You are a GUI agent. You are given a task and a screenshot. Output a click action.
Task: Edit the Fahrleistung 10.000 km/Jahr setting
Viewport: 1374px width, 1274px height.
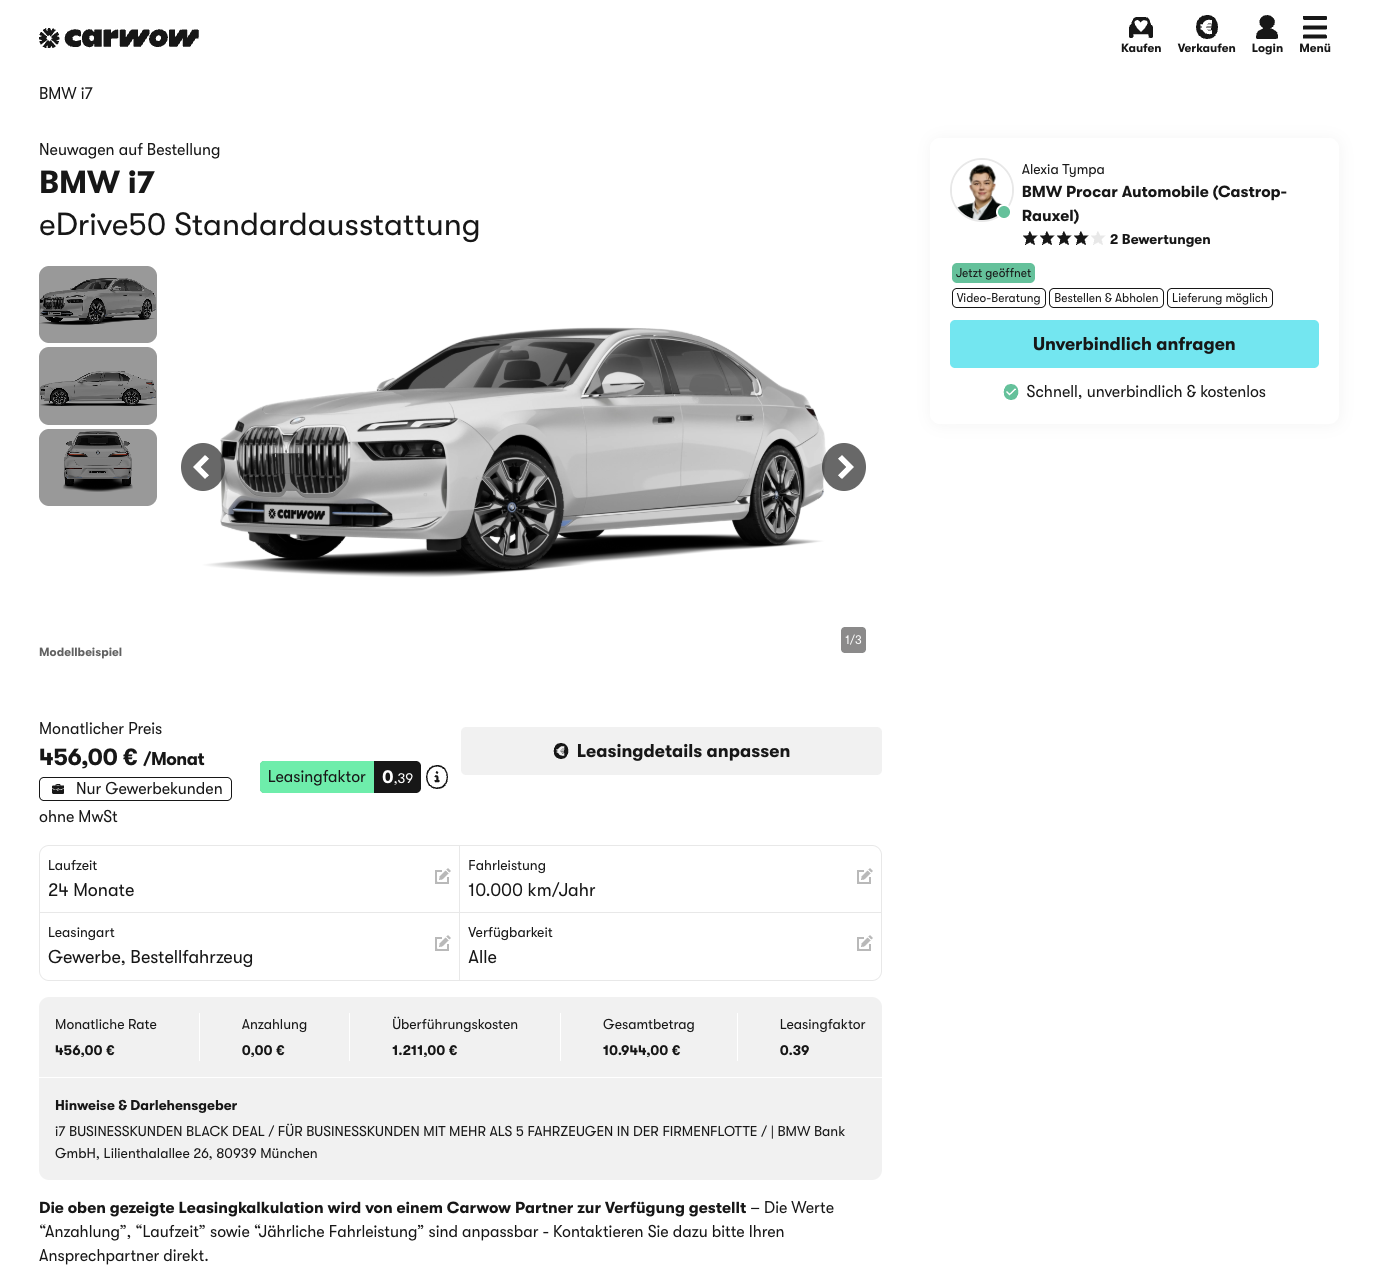[x=864, y=877]
